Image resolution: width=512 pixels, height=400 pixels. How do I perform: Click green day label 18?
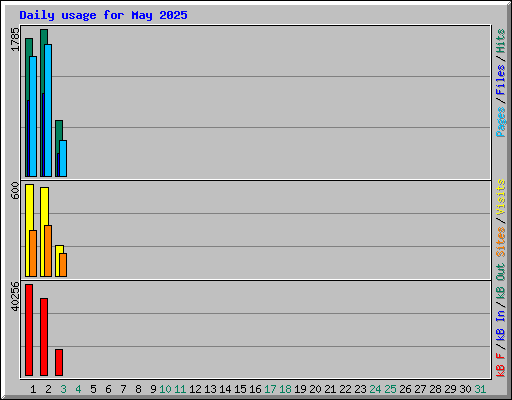(285, 389)
